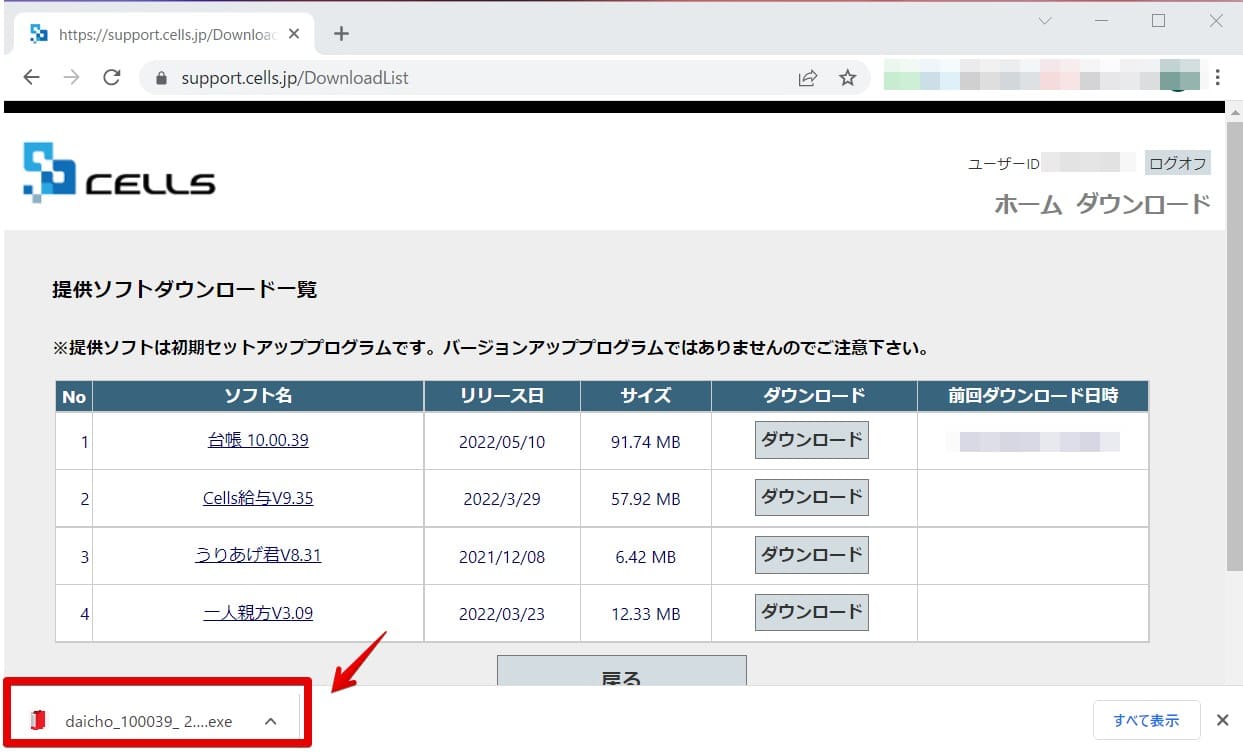Click the padlock site info icon
This screenshot has width=1243, height=752.
(x=159, y=78)
